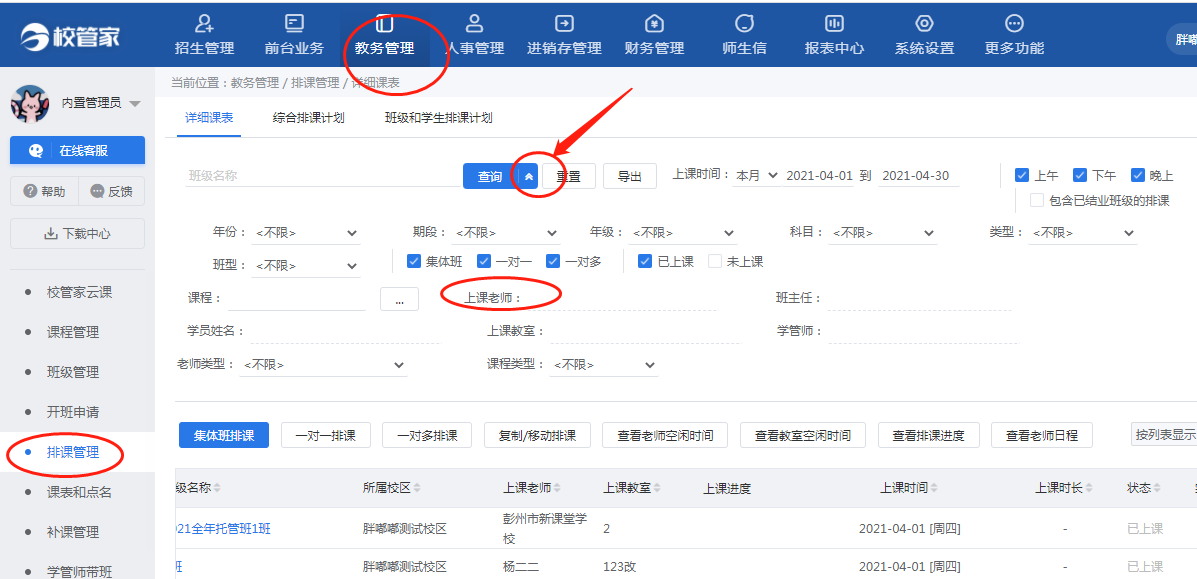Open 教务管理 module icon
The height and width of the screenshot is (579, 1197).
(384, 24)
